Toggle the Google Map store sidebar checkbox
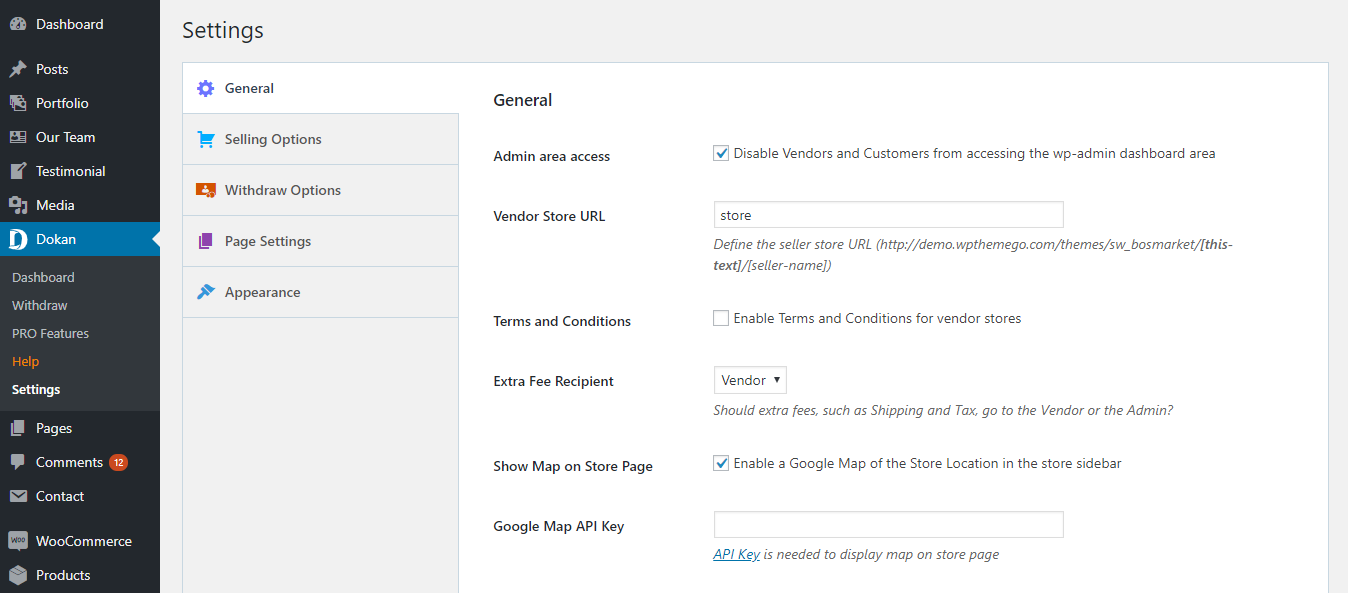The image size is (1348, 593). pyautogui.click(x=721, y=463)
